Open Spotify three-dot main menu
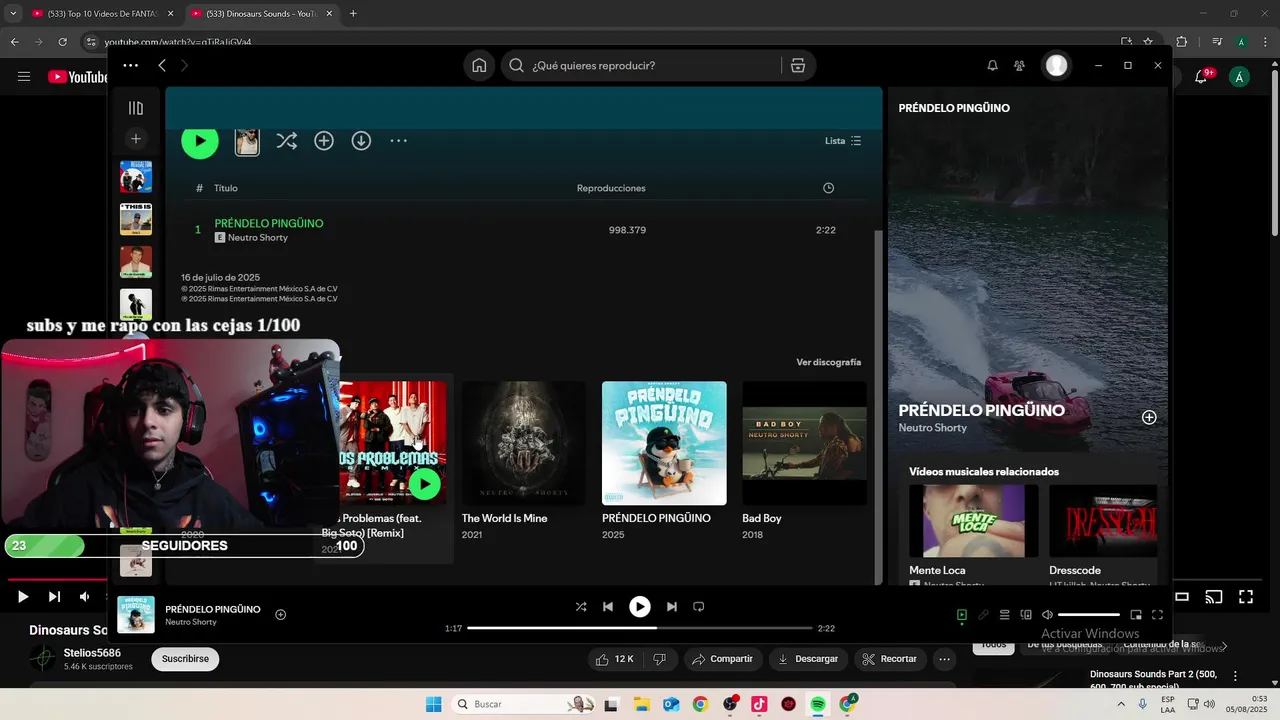The height and width of the screenshot is (720, 1280). (131, 65)
